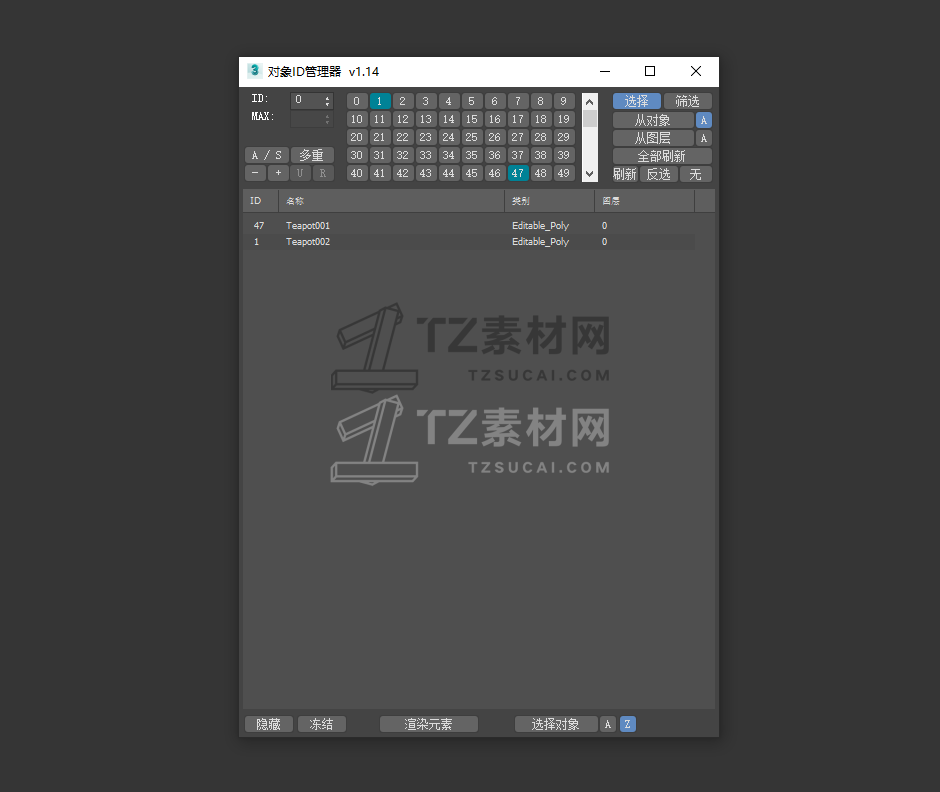
Task: Click the plus button
Action: coord(278,173)
